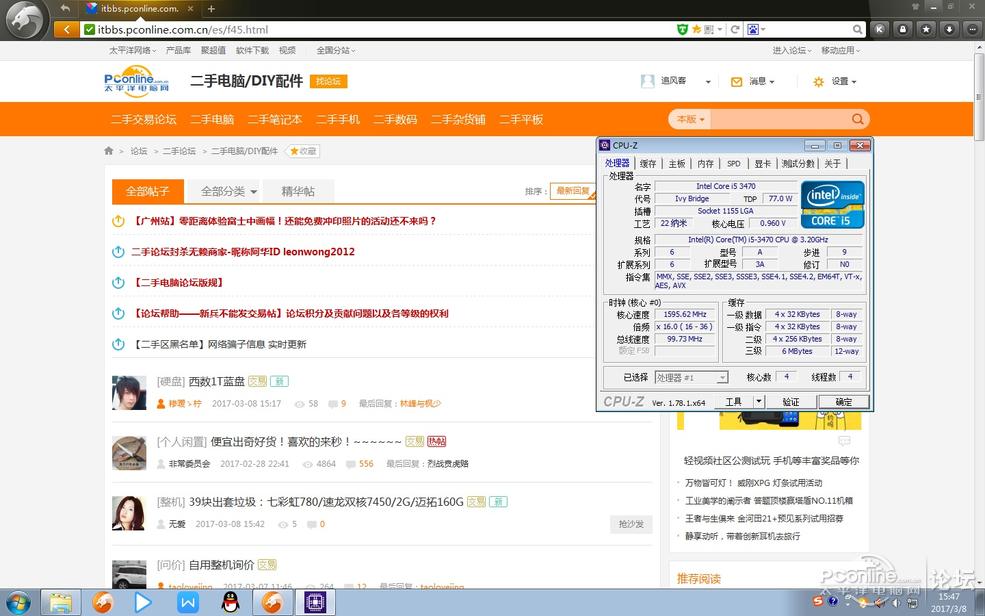
Task: Switch to the 显卡 tab in CPU-Z
Action: [763, 163]
